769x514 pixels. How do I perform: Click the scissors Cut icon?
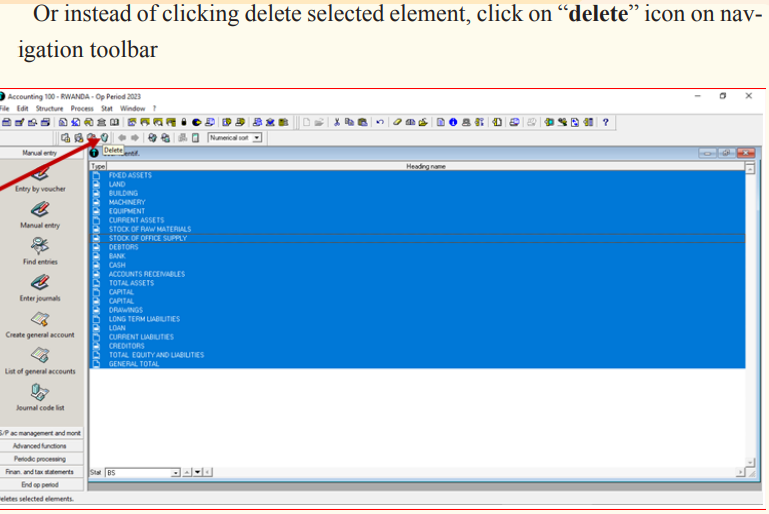coord(337,122)
